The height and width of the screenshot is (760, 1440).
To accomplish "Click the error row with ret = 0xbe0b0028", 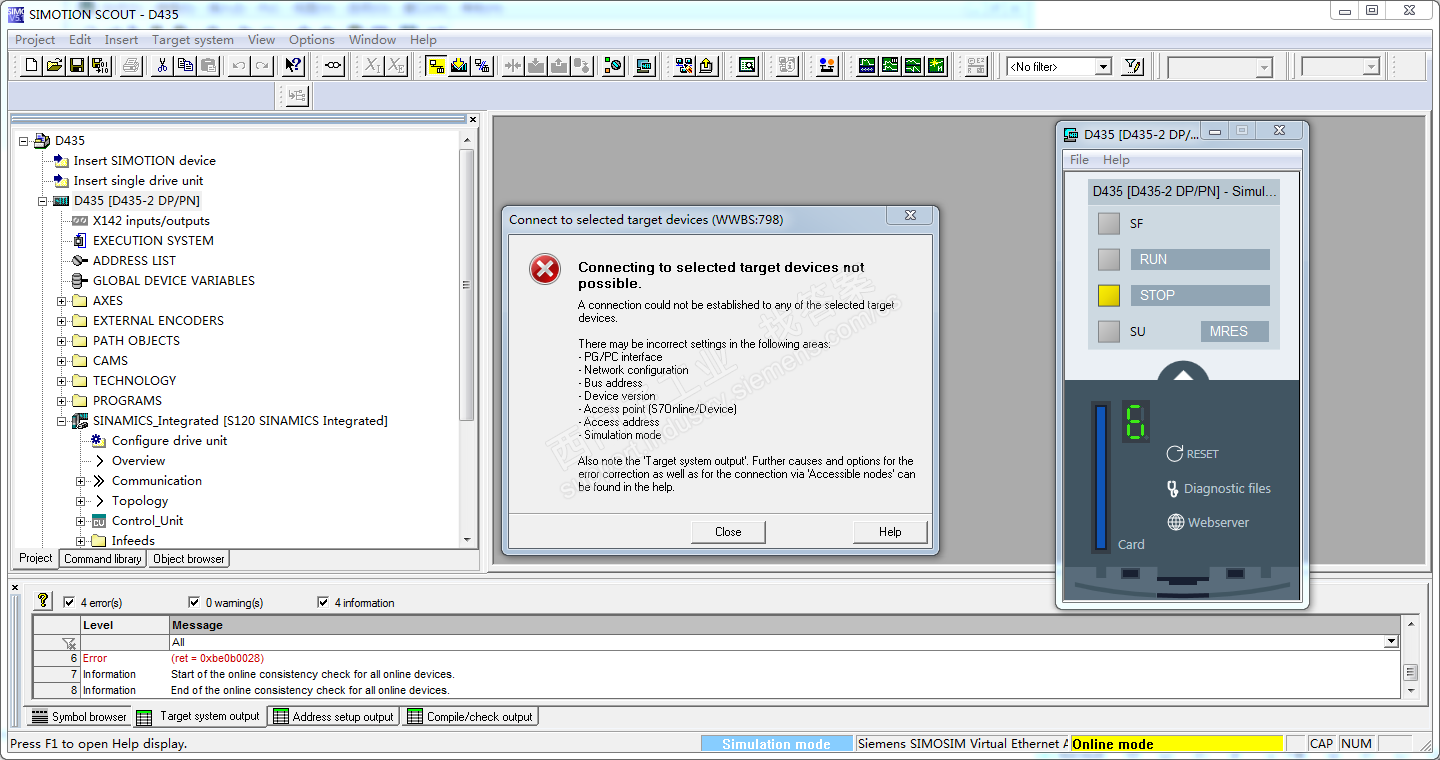I will (x=716, y=658).
